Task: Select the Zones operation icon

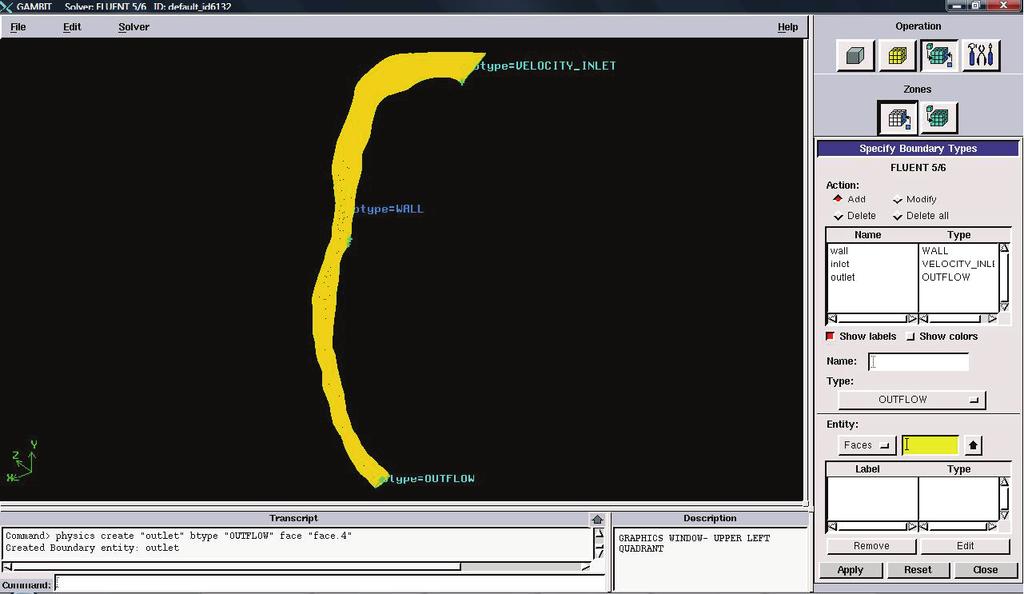Action: (x=939, y=55)
